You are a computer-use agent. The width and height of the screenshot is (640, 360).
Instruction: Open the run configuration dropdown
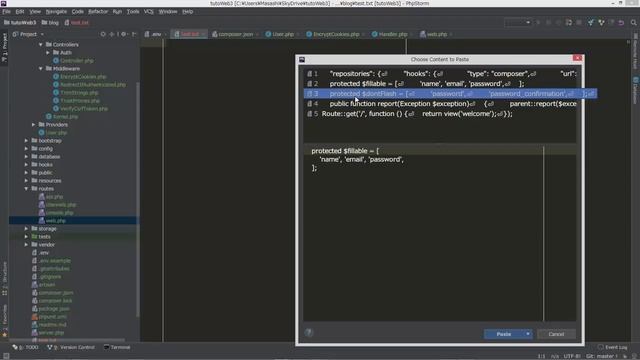click(x=518, y=22)
